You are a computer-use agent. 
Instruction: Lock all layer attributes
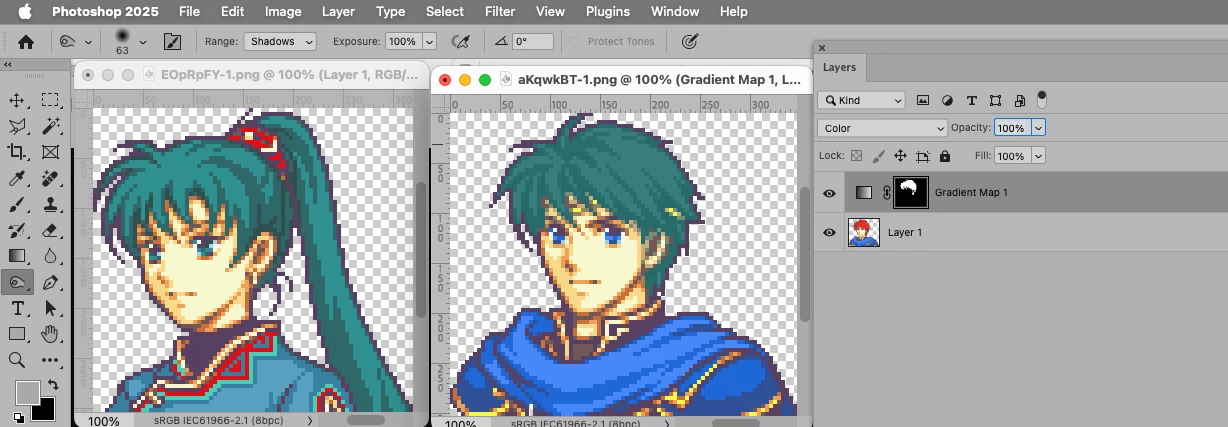click(945, 156)
